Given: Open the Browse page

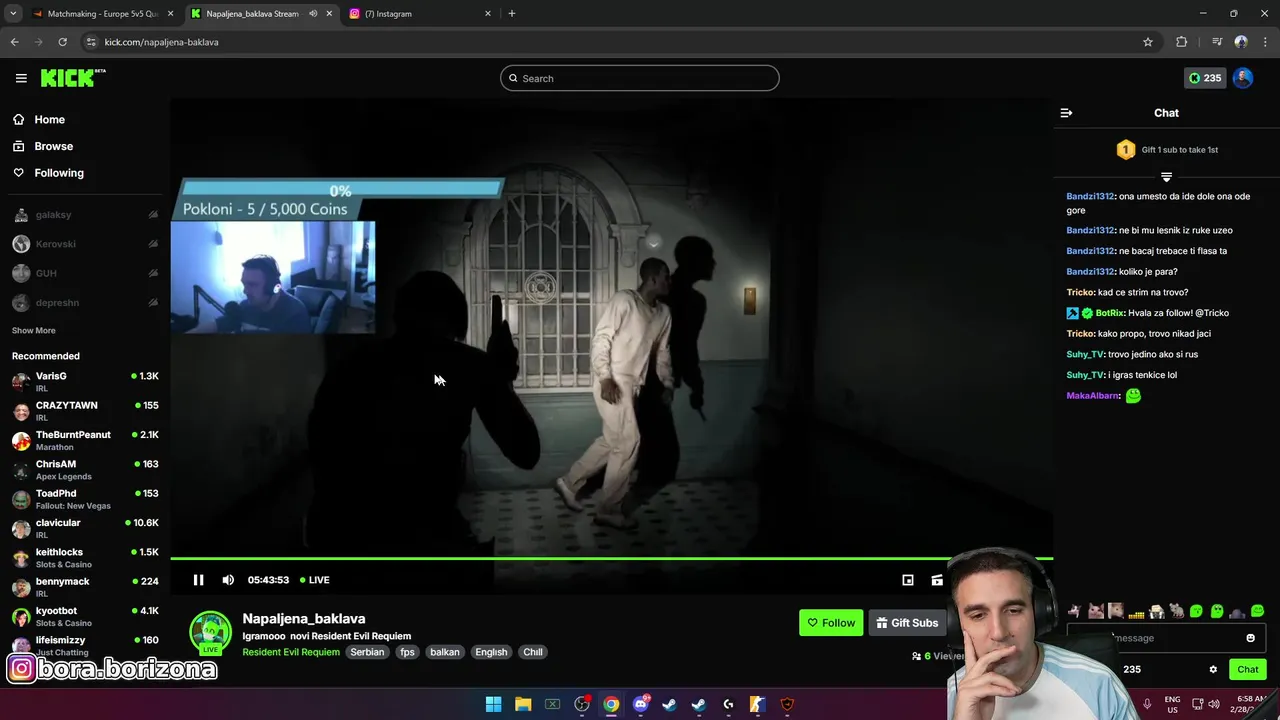Looking at the screenshot, I should 53,146.
